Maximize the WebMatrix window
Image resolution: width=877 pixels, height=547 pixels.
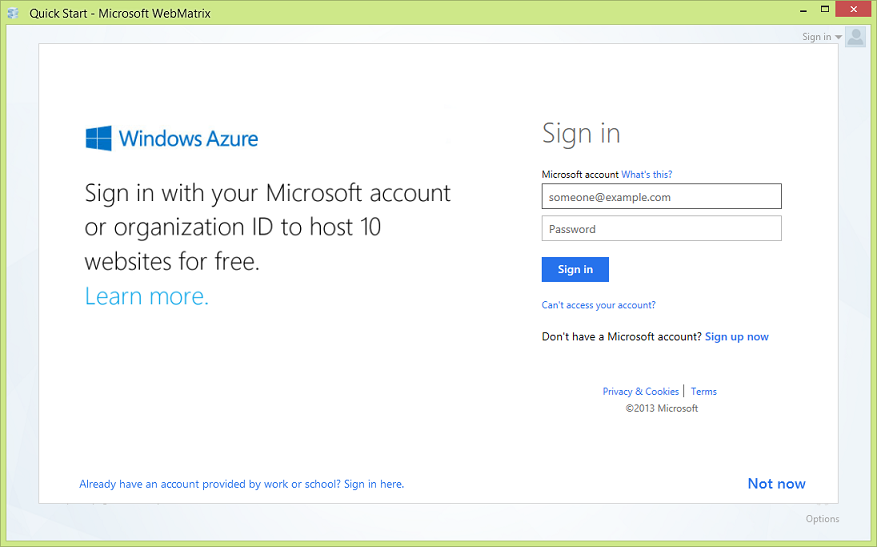click(824, 10)
